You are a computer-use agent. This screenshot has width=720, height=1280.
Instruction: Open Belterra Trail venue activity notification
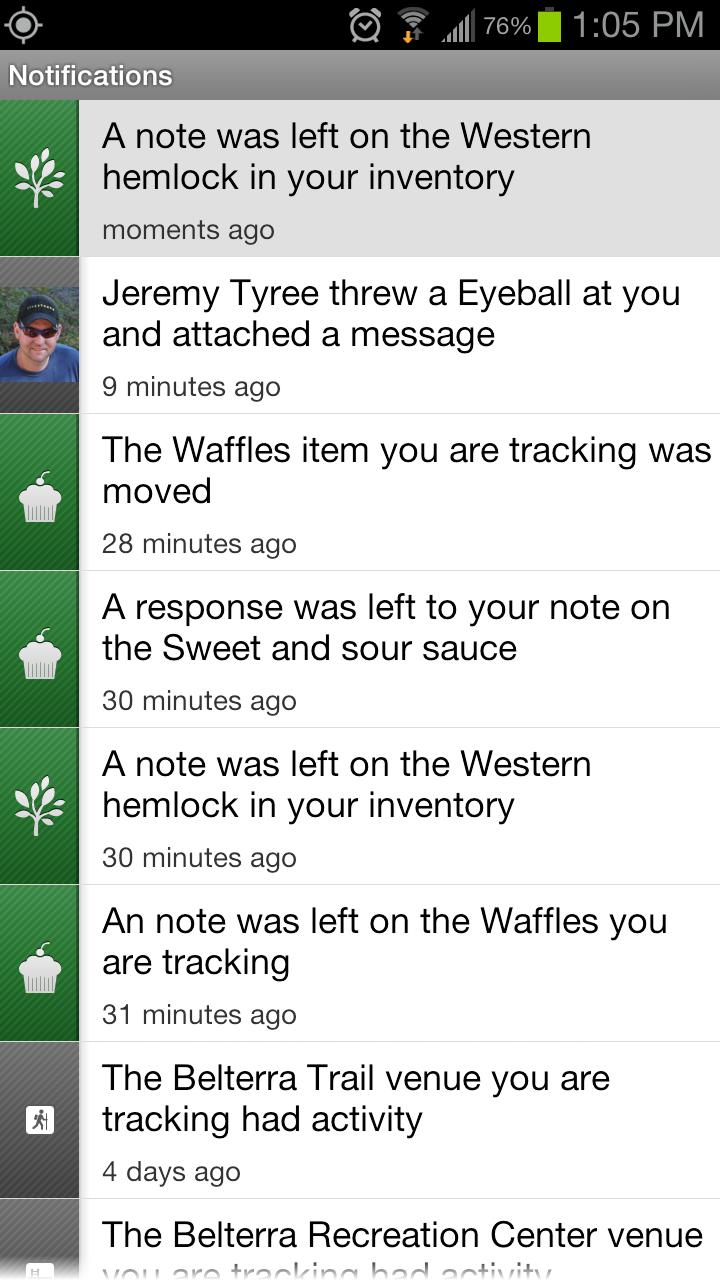[400, 1120]
